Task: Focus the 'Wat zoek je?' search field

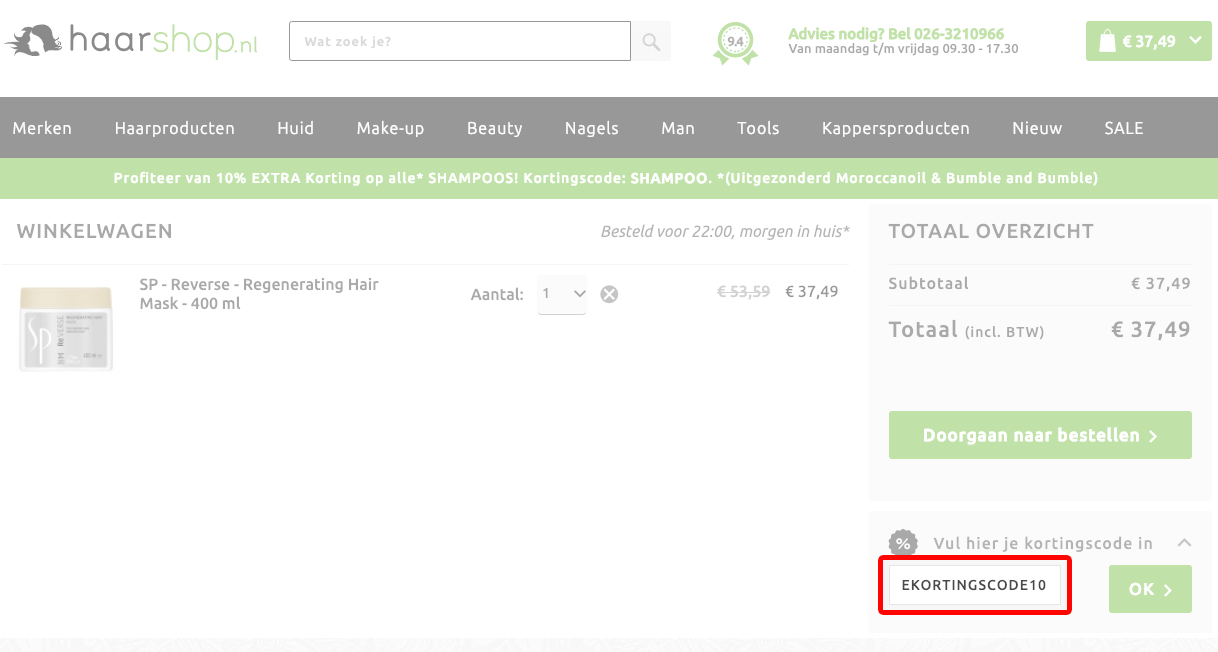Action: (x=460, y=41)
